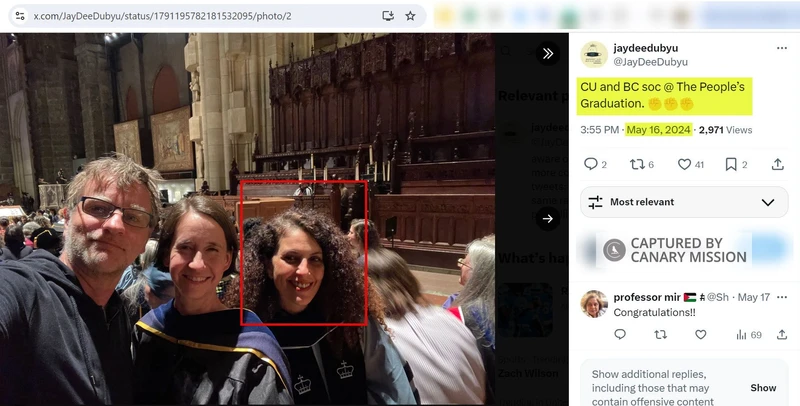Click the reply icon on jaydeedubyu's post
The height and width of the screenshot is (406, 800).
point(589,165)
